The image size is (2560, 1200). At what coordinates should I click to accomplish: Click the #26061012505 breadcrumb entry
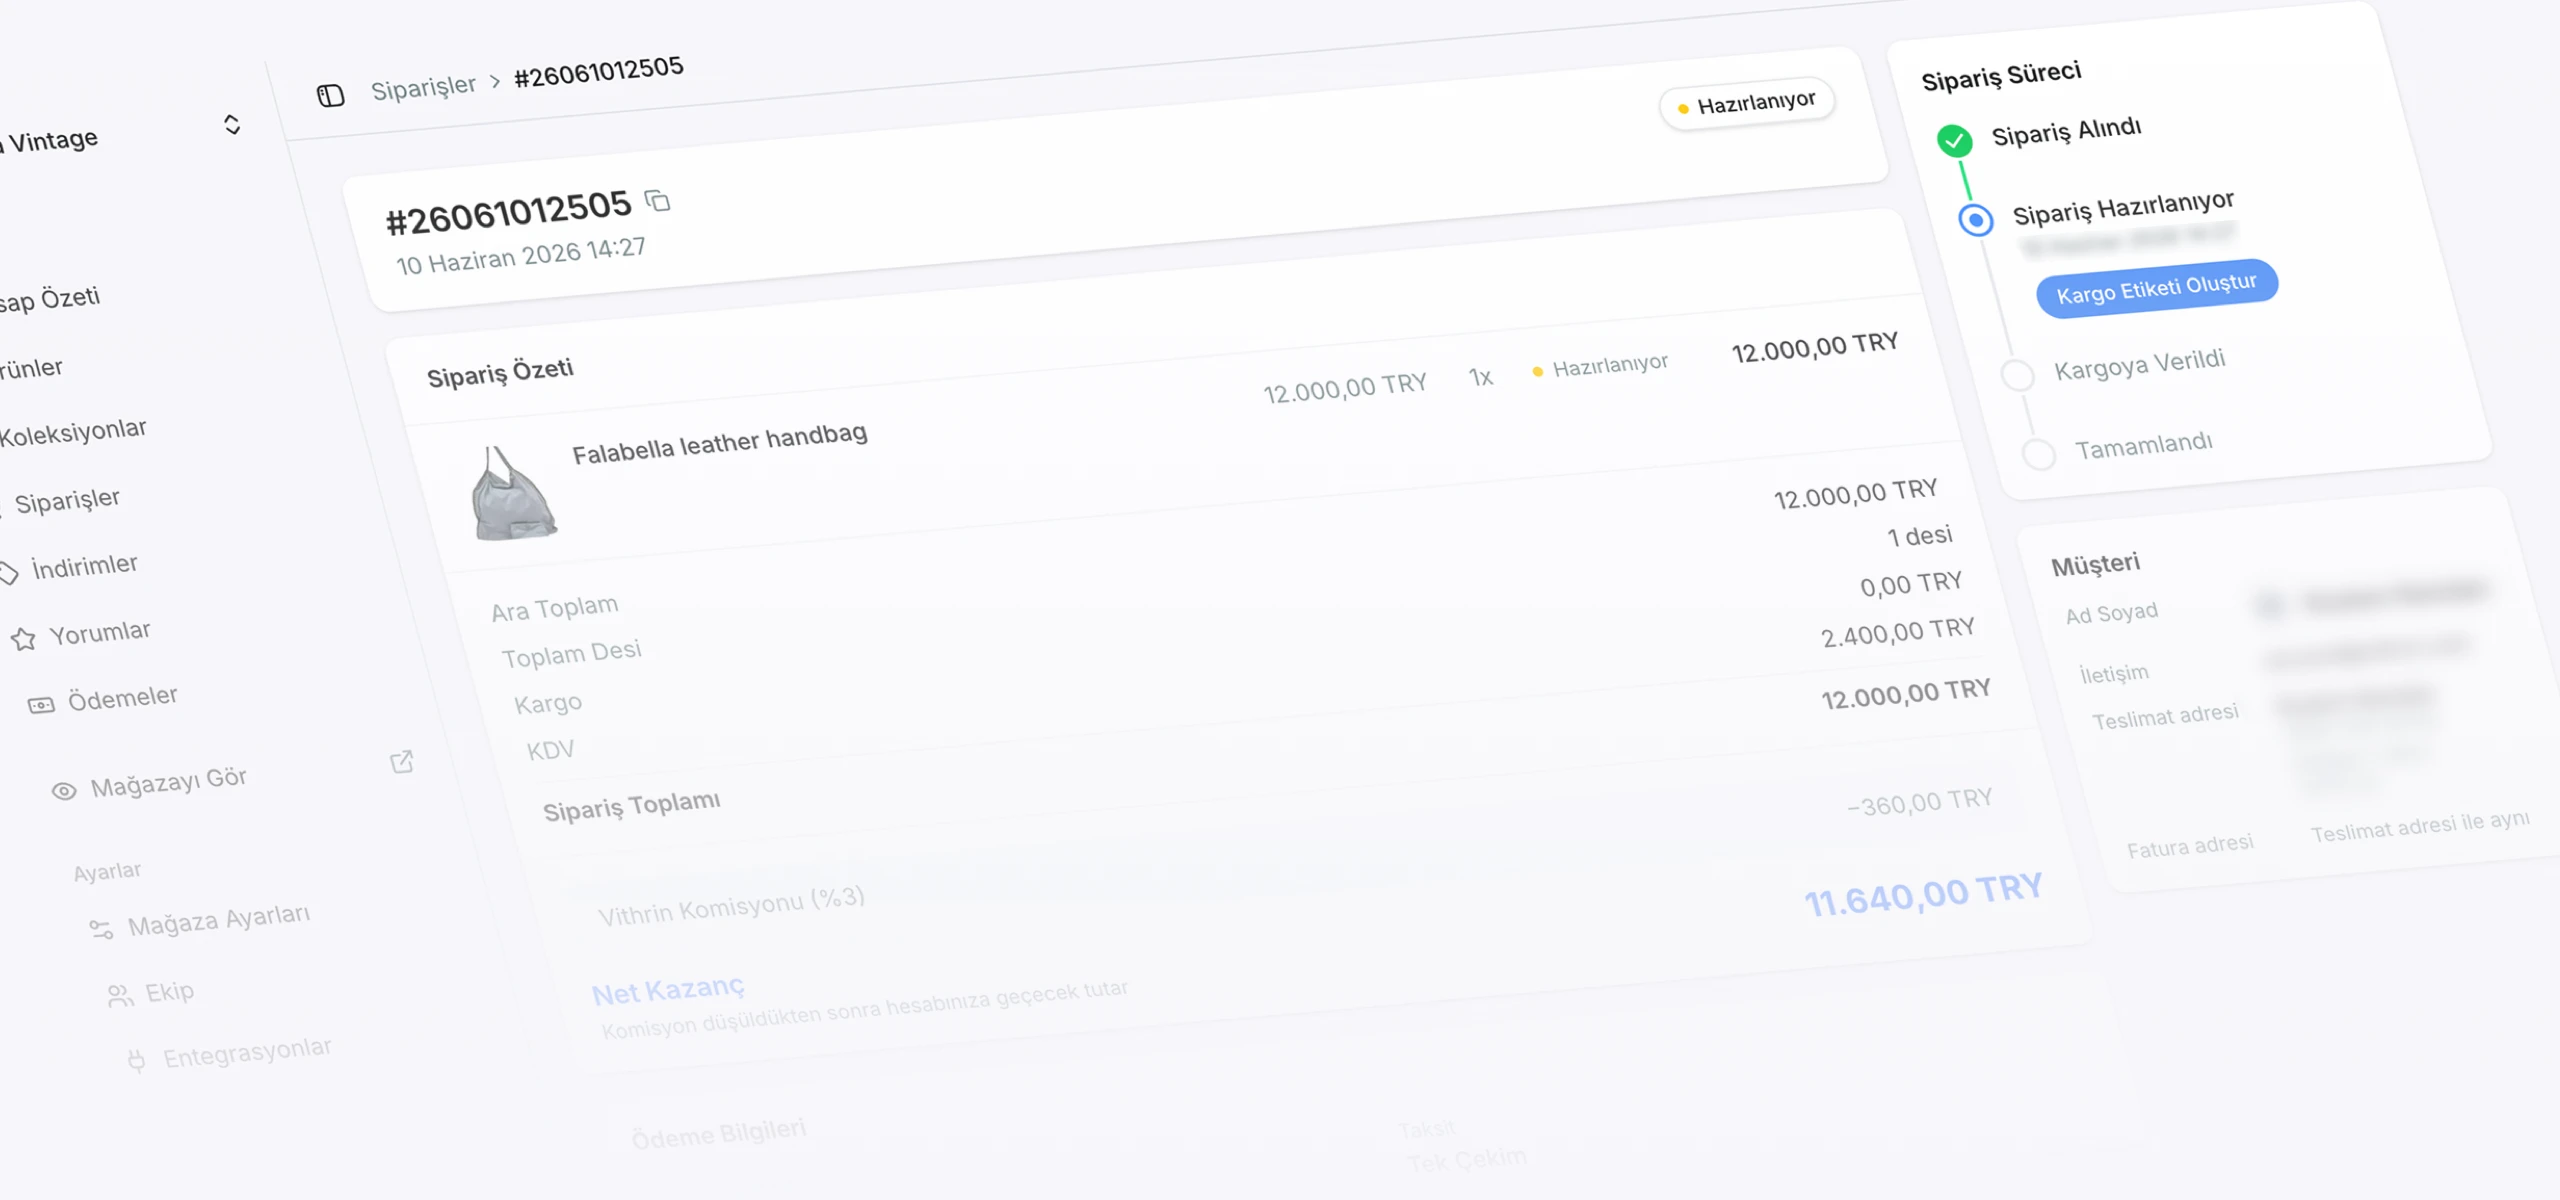599,71
